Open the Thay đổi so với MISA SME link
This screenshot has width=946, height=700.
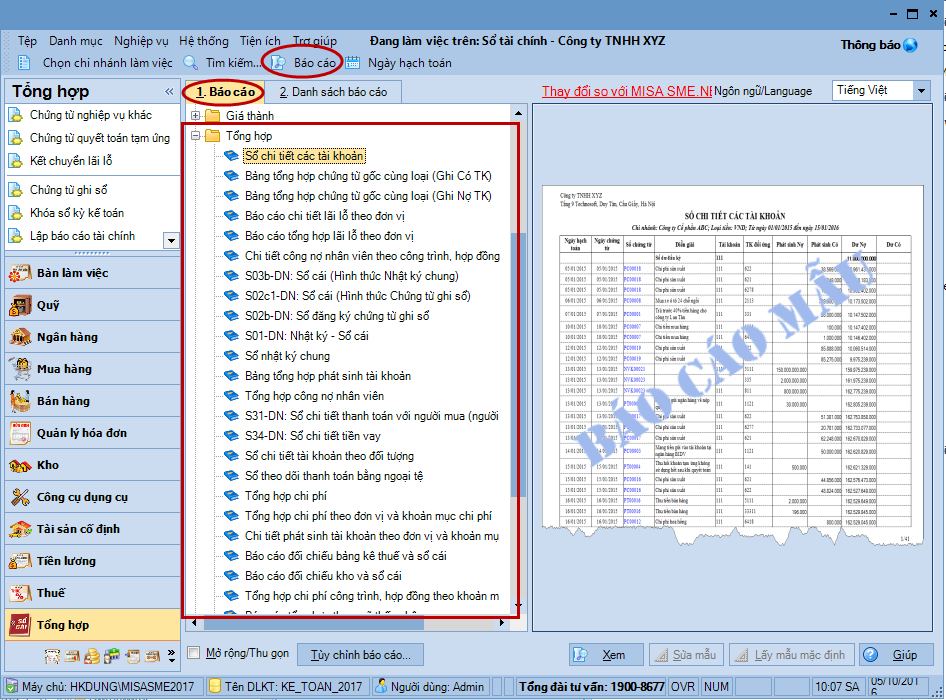point(626,91)
